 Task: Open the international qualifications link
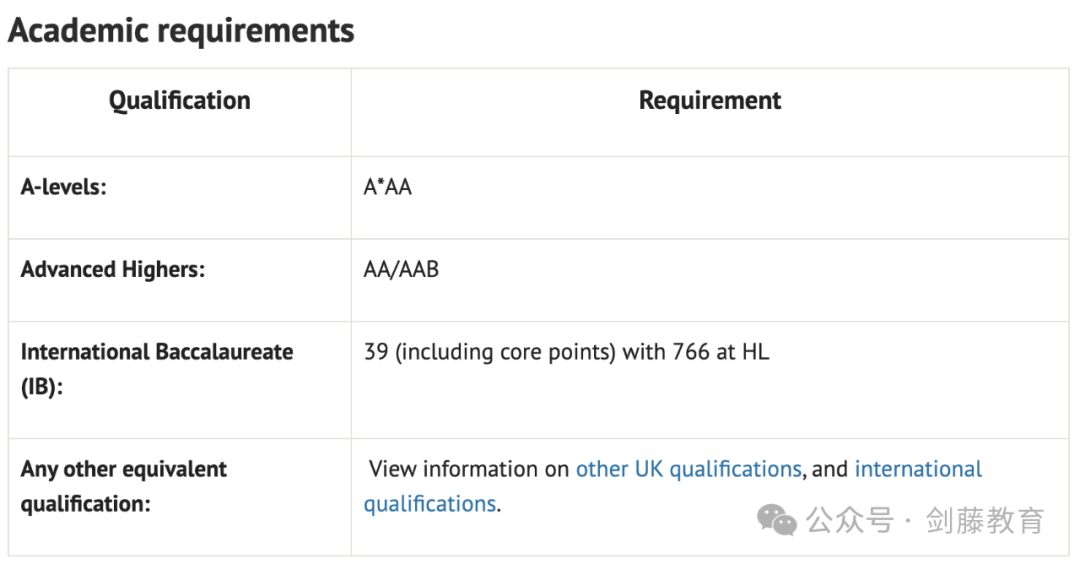click(918, 469)
